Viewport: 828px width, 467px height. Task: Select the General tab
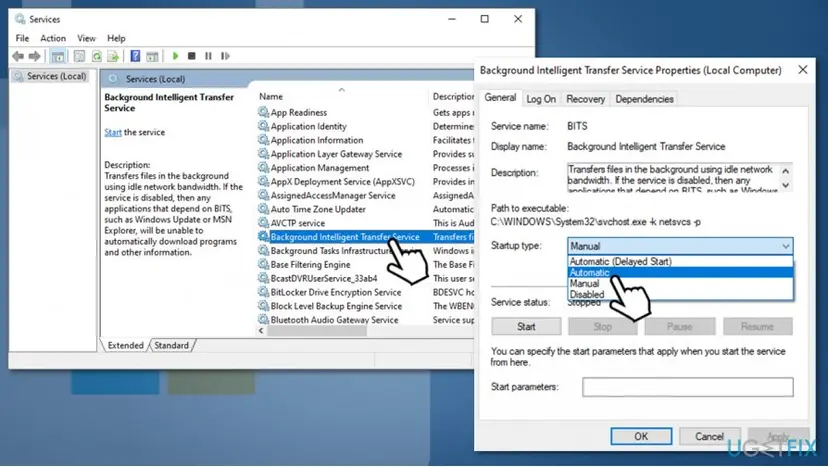[x=500, y=98]
